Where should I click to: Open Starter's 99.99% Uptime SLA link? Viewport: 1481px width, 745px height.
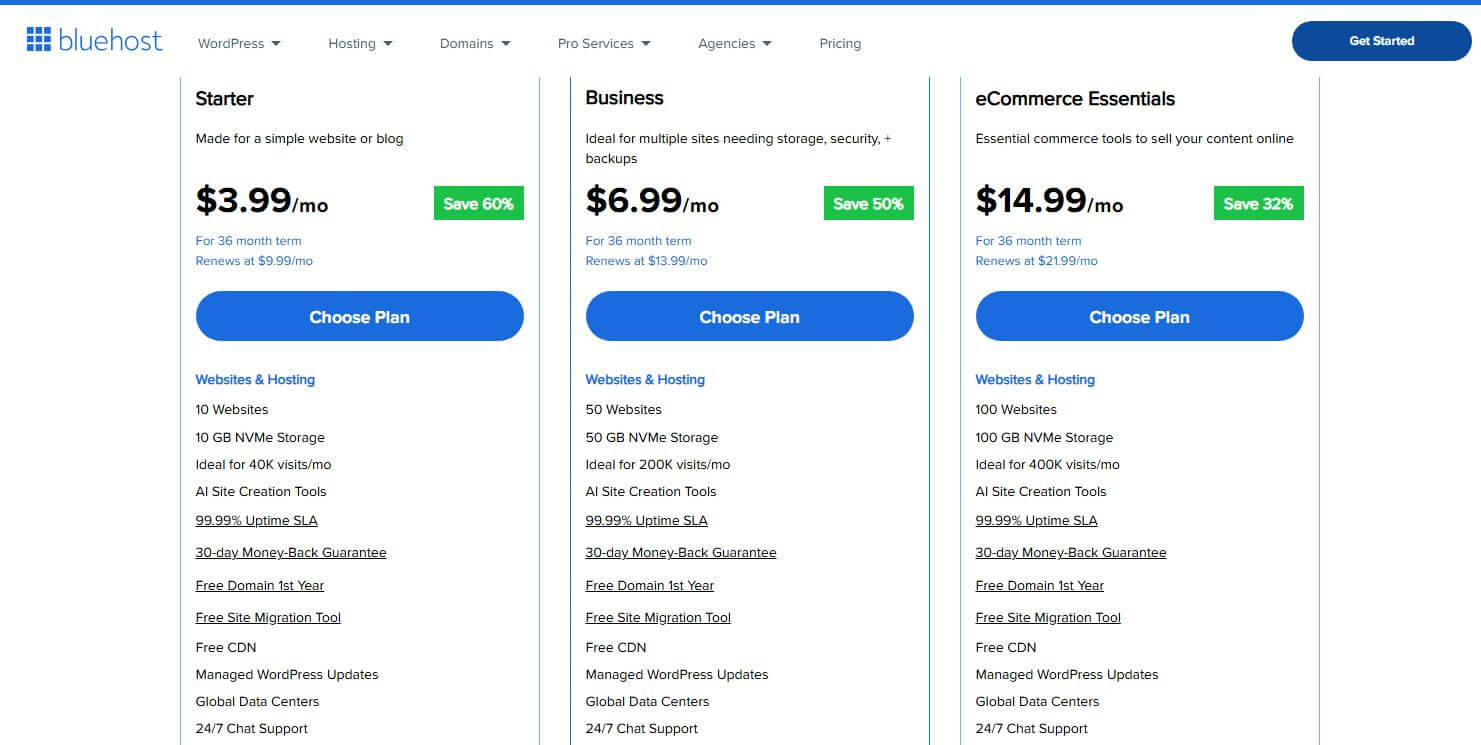tap(256, 521)
